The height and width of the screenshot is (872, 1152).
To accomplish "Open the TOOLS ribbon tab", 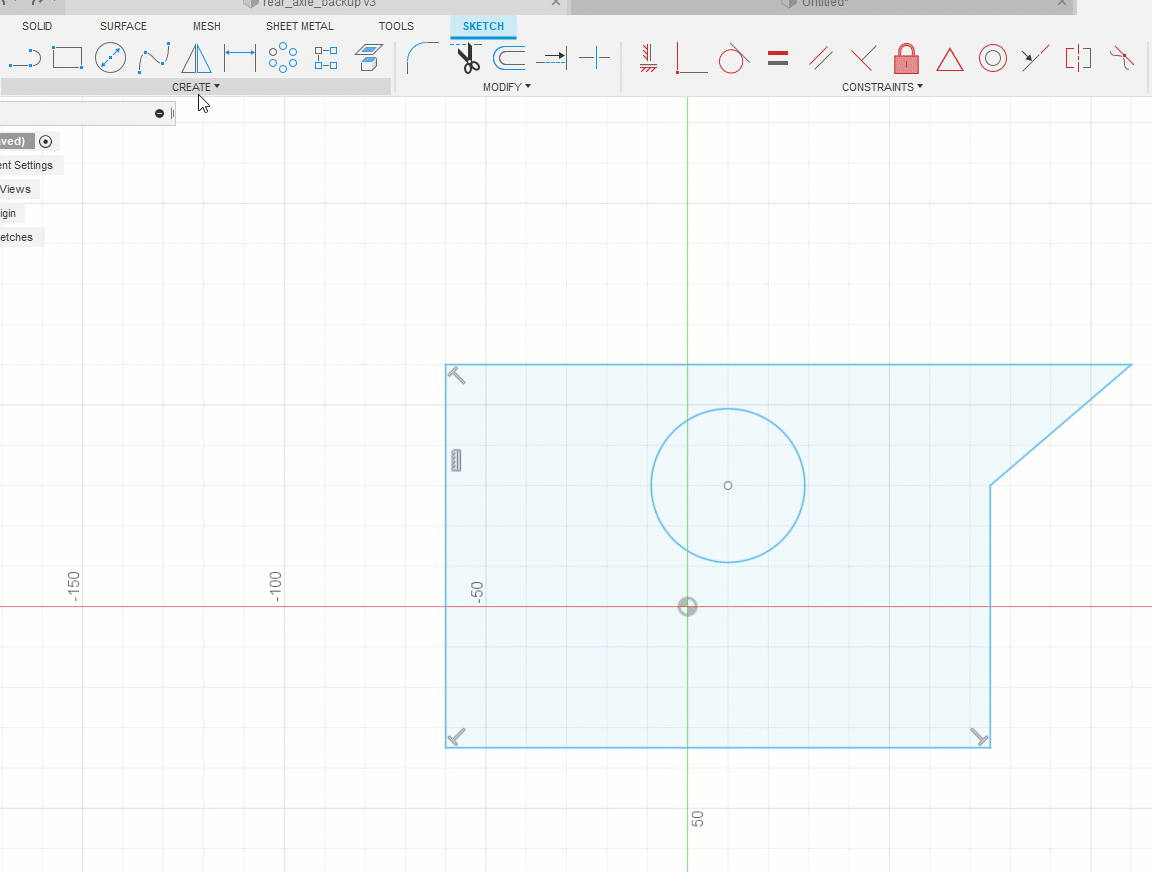I will point(396,26).
